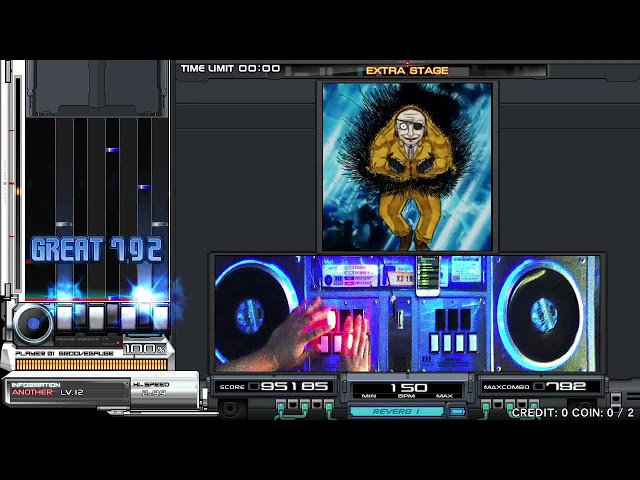This screenshot has height=480, width=640.
Task: Click the small blue indicator beside REVERB 1
Action: pyautogui.click(x=457, y=411)
